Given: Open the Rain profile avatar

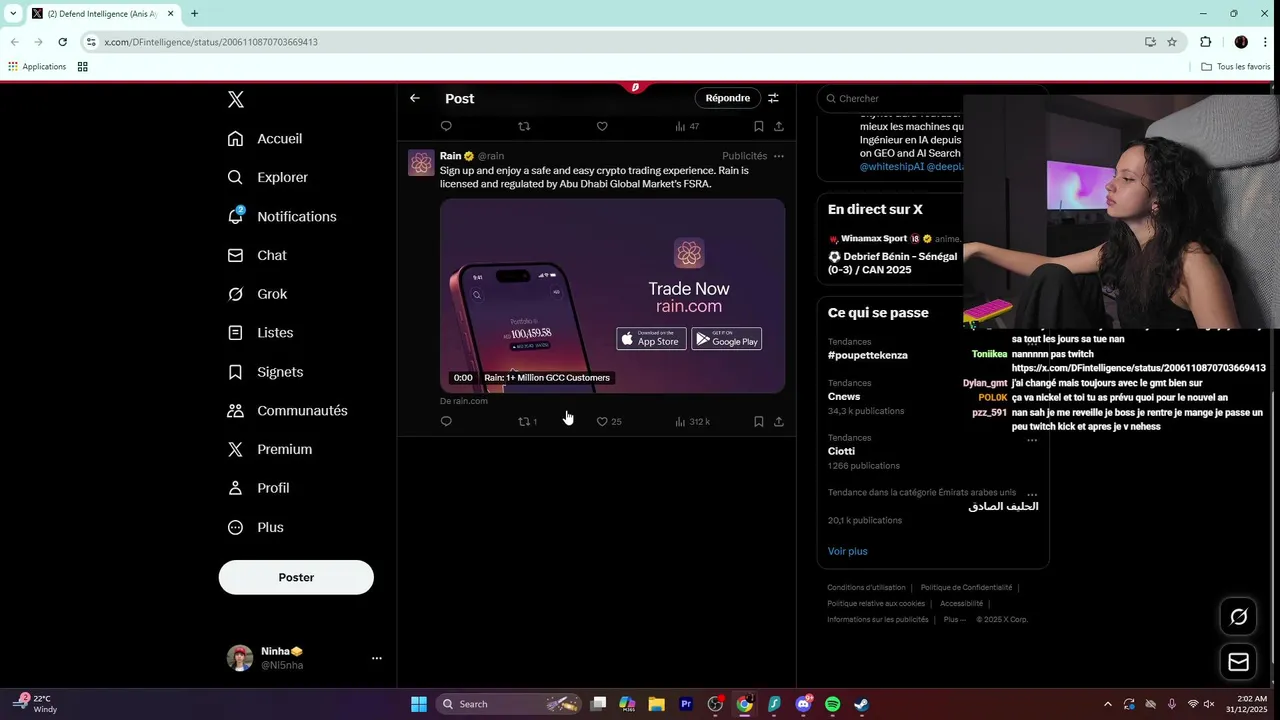Looking at the screenshot, I should (421, 163).
